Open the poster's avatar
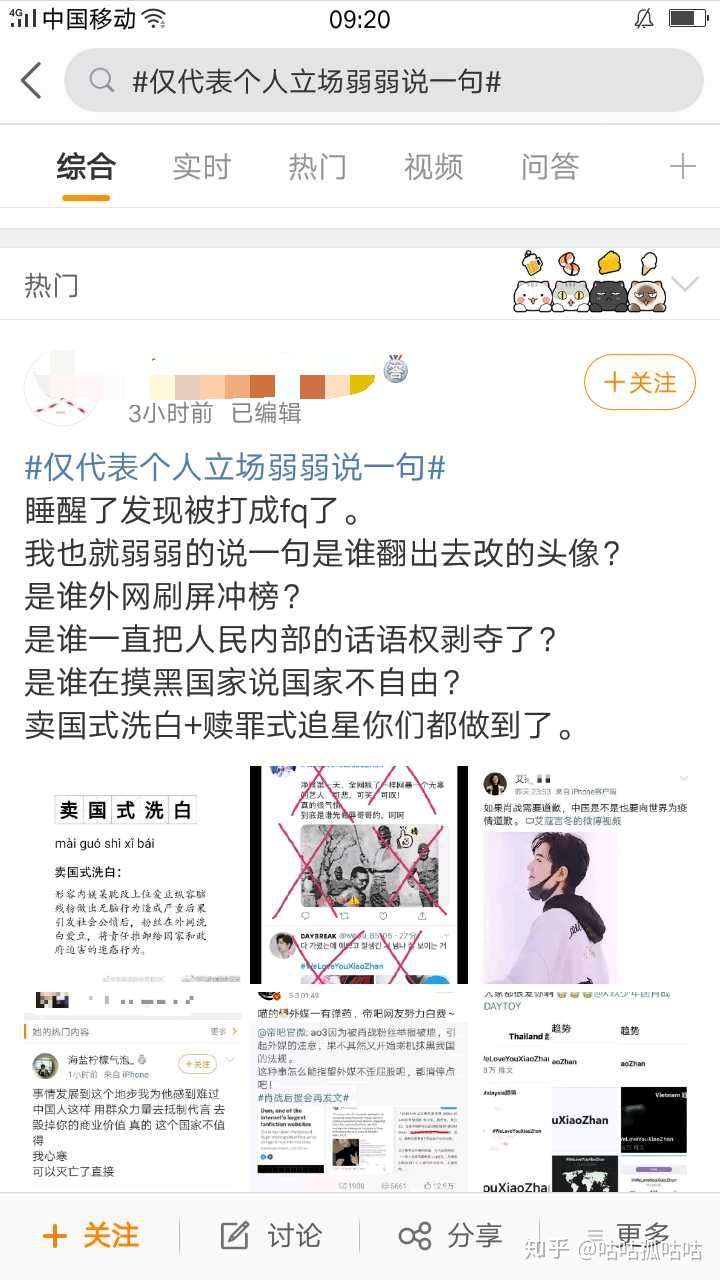Screen dimensions: 720x1280 point(62,388)
